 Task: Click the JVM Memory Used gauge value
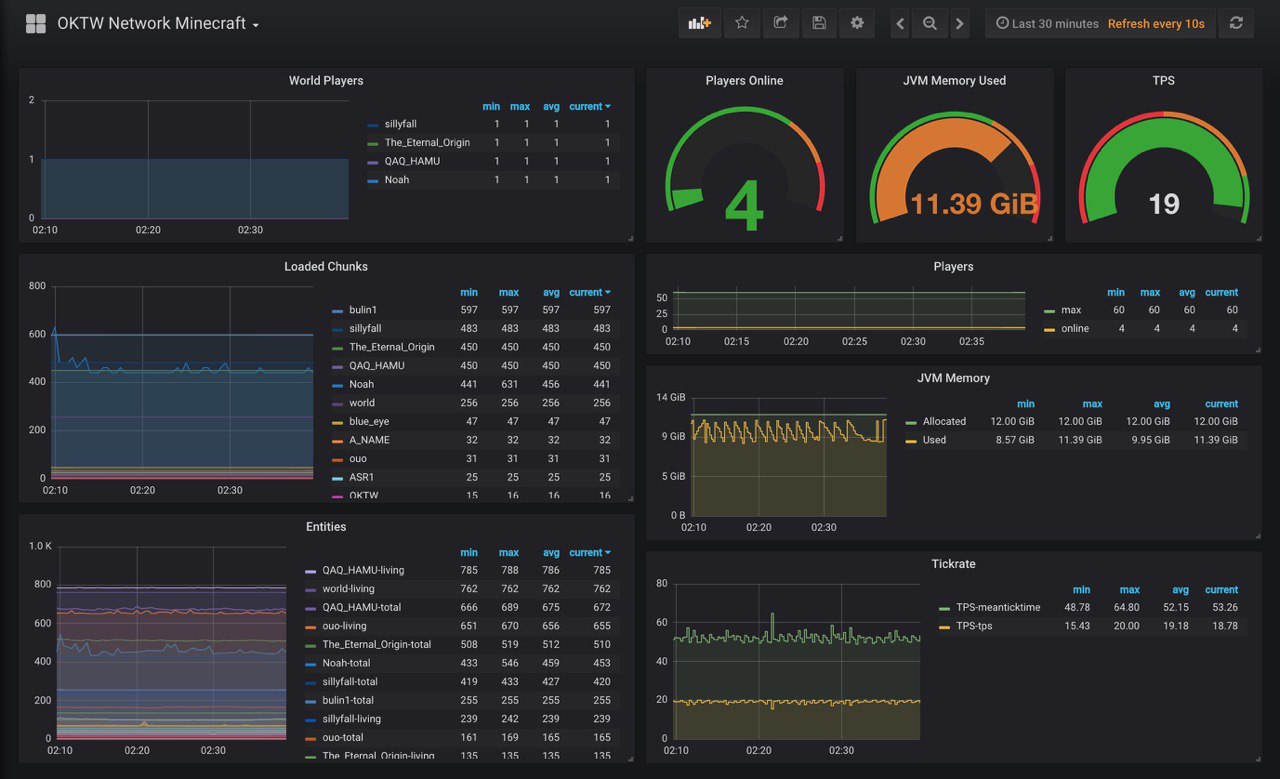coord(973,204)
